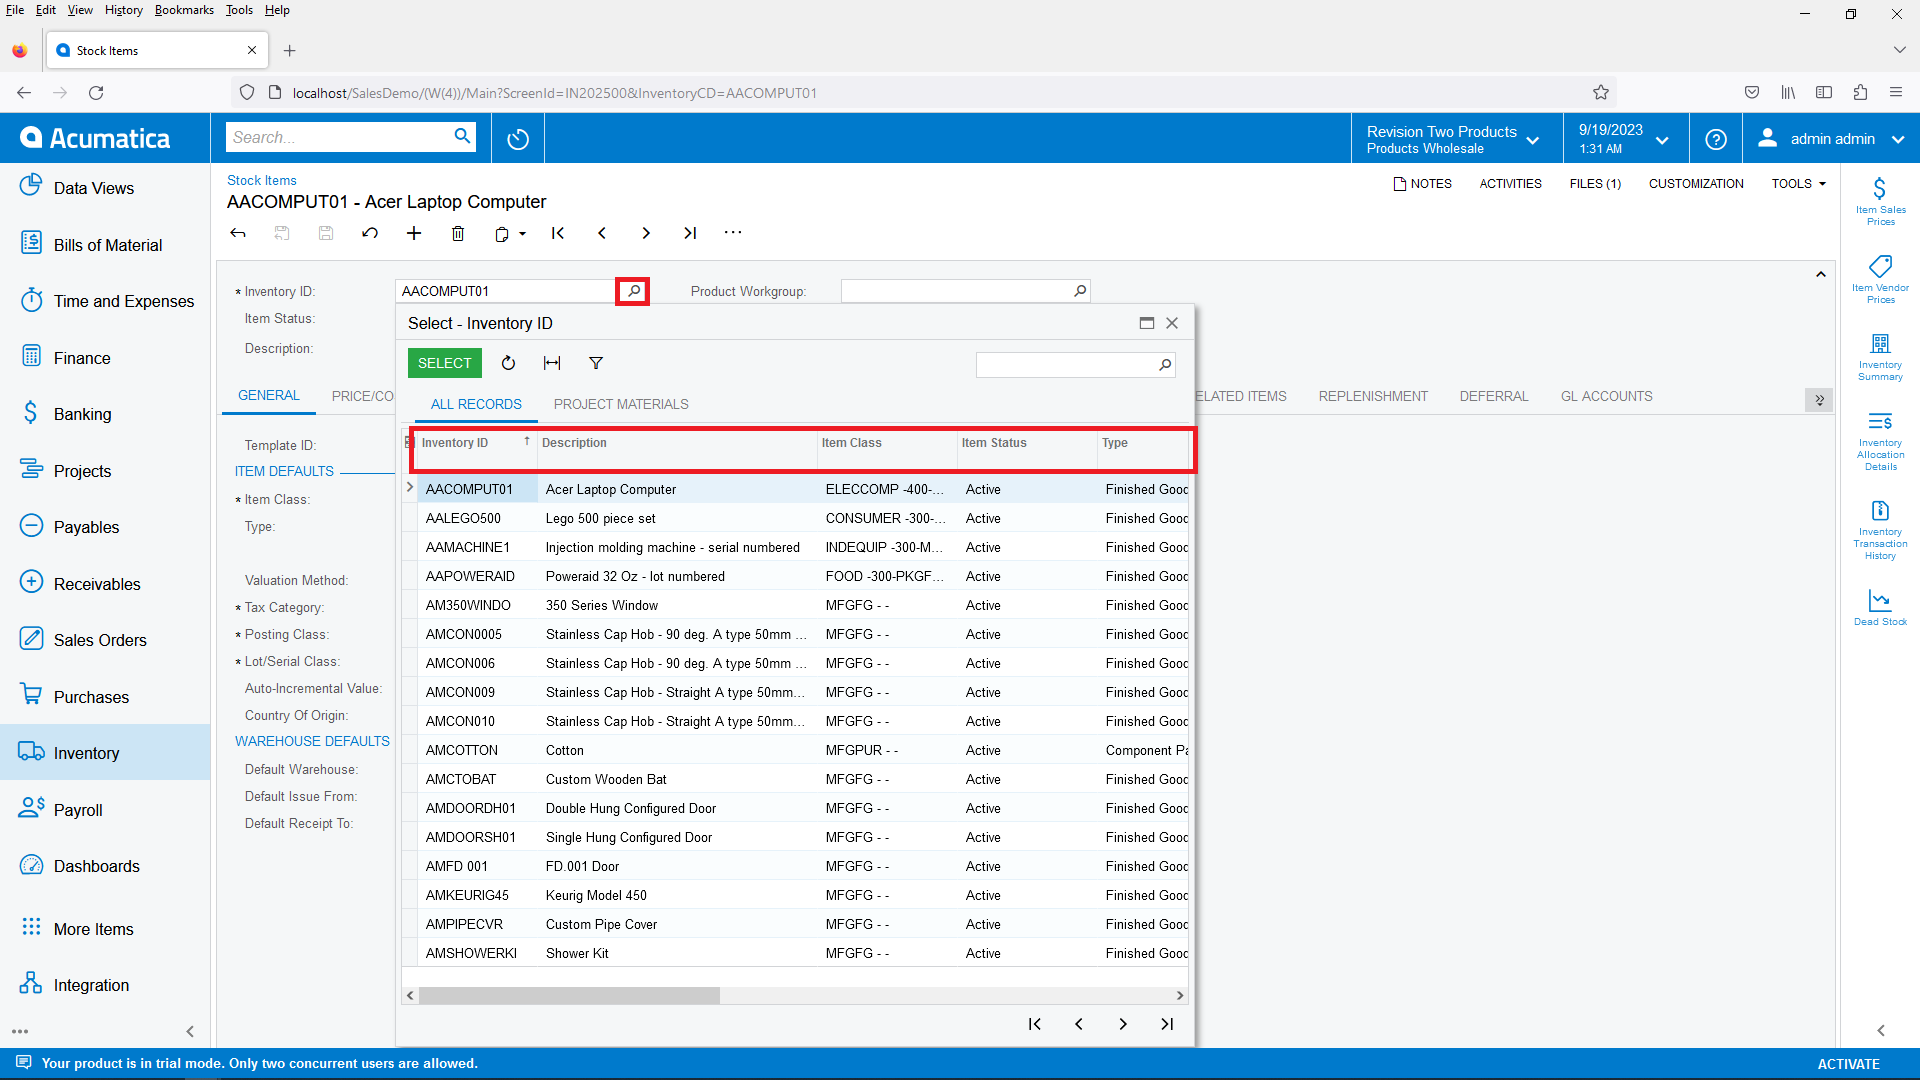Open recent history clock icon
Image resolution: width=1920 pixels, height=1080 pixels.
518,139
